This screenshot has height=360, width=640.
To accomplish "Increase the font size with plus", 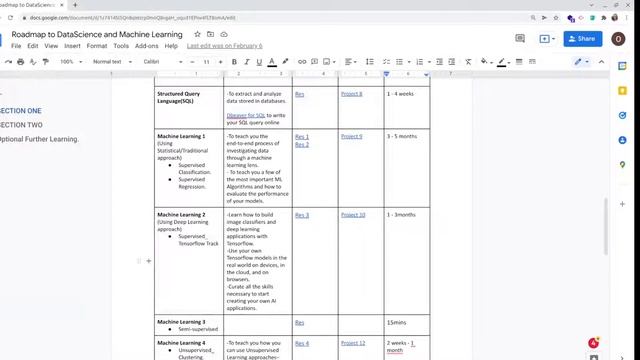I will coord(220,62).
